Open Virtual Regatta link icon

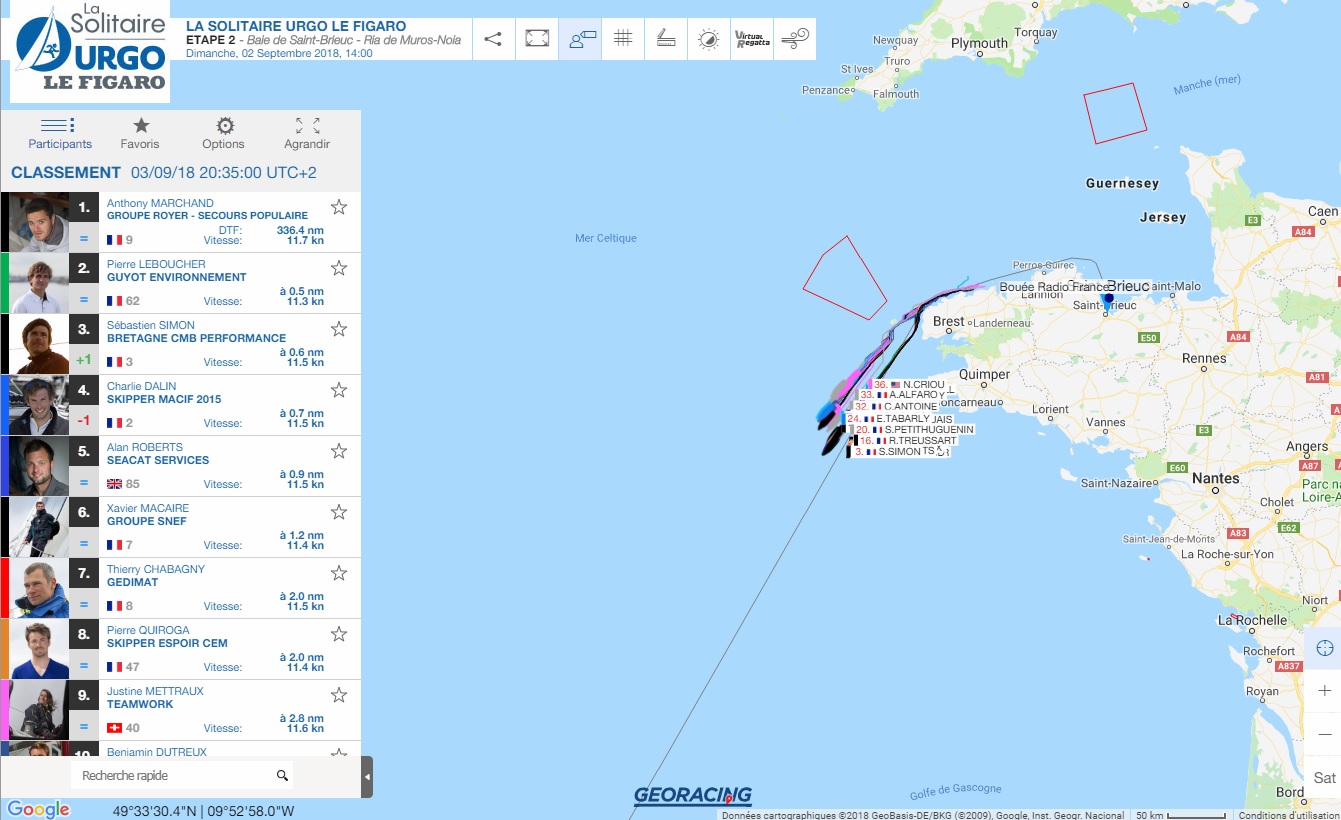click(752, 39)
